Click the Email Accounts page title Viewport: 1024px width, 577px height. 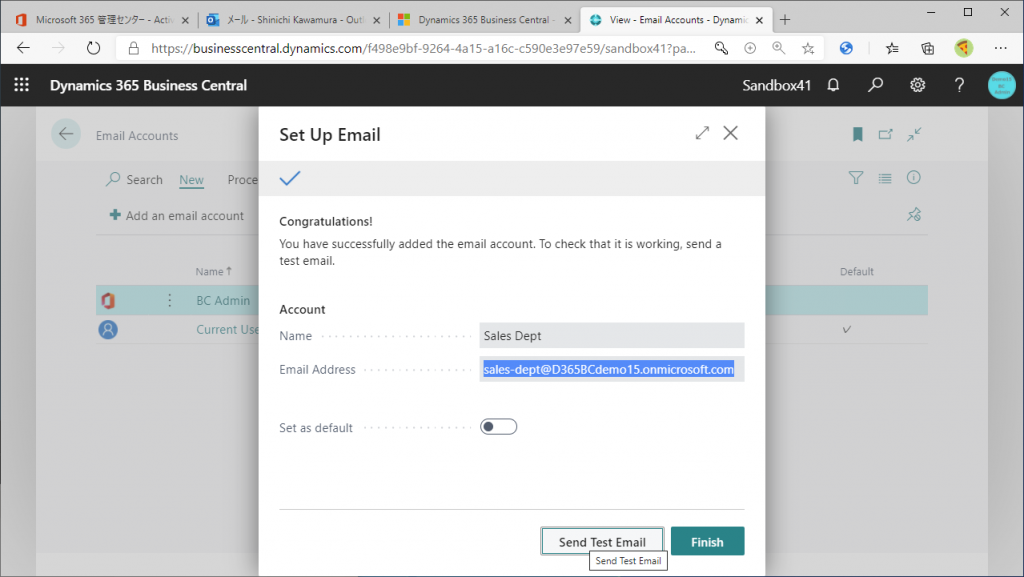[136, 136]
